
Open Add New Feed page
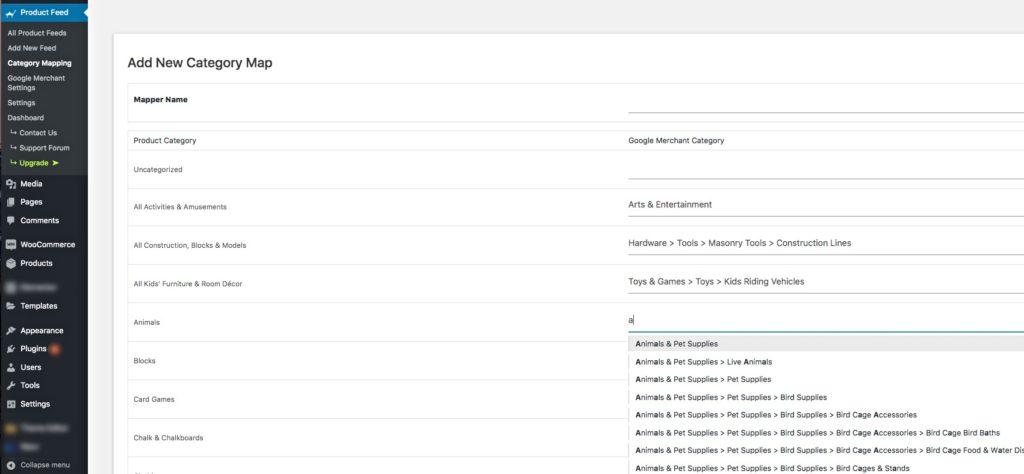31,48
